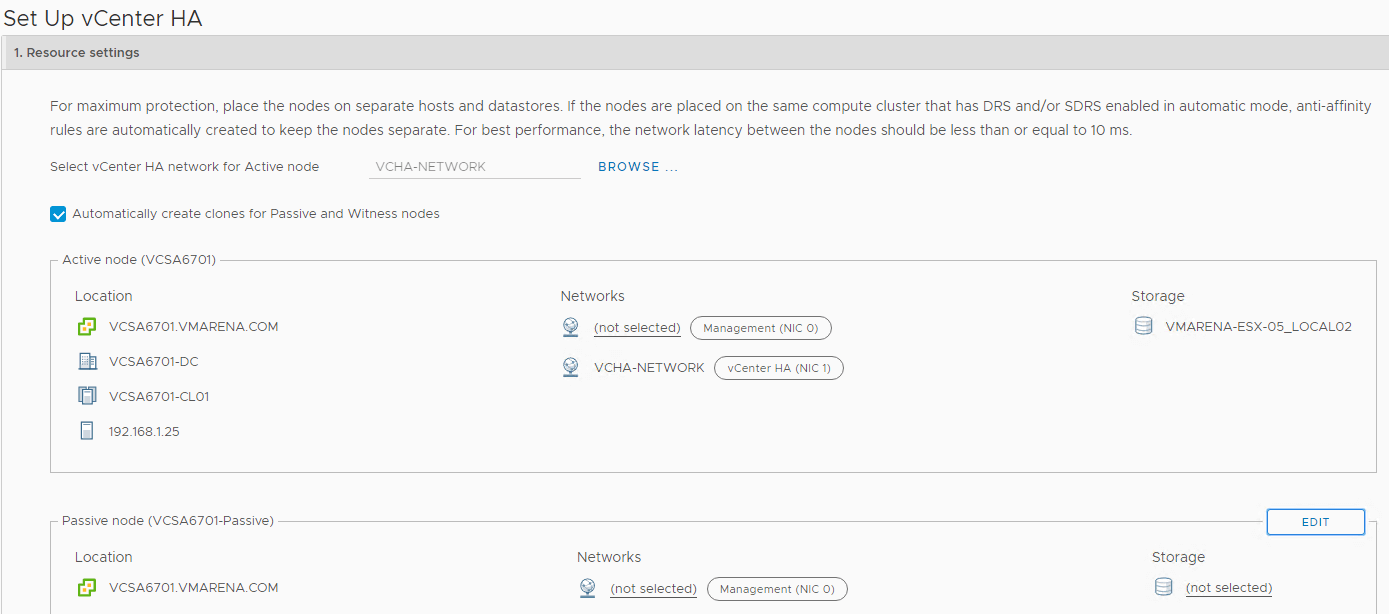The height and width of the screenshot is (614, 1389).
Task: Click the vCenter icon beside Active node VCSA6701.VMARENA.COM
Action: 87,327
